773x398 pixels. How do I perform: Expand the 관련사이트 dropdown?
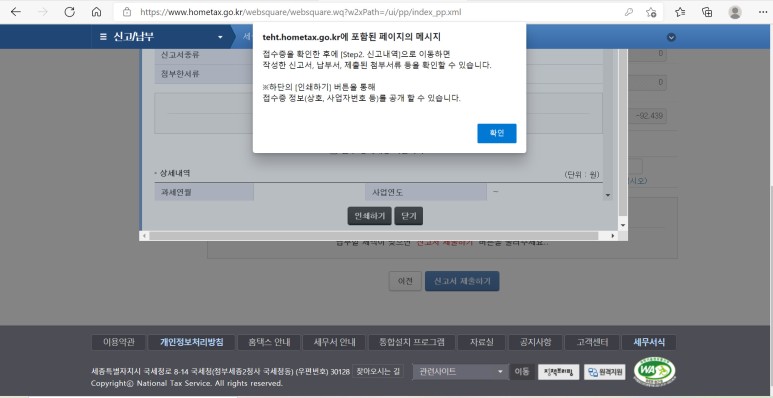460,372
